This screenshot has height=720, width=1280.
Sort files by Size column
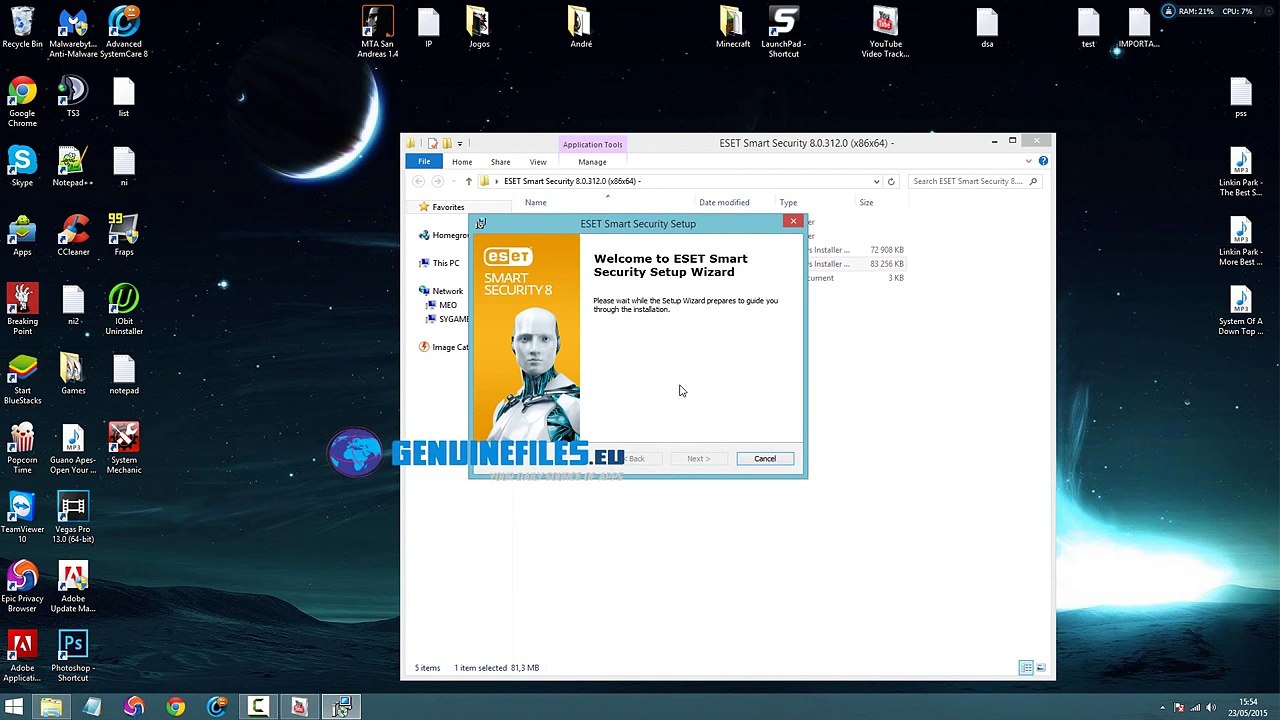[866, 202]
